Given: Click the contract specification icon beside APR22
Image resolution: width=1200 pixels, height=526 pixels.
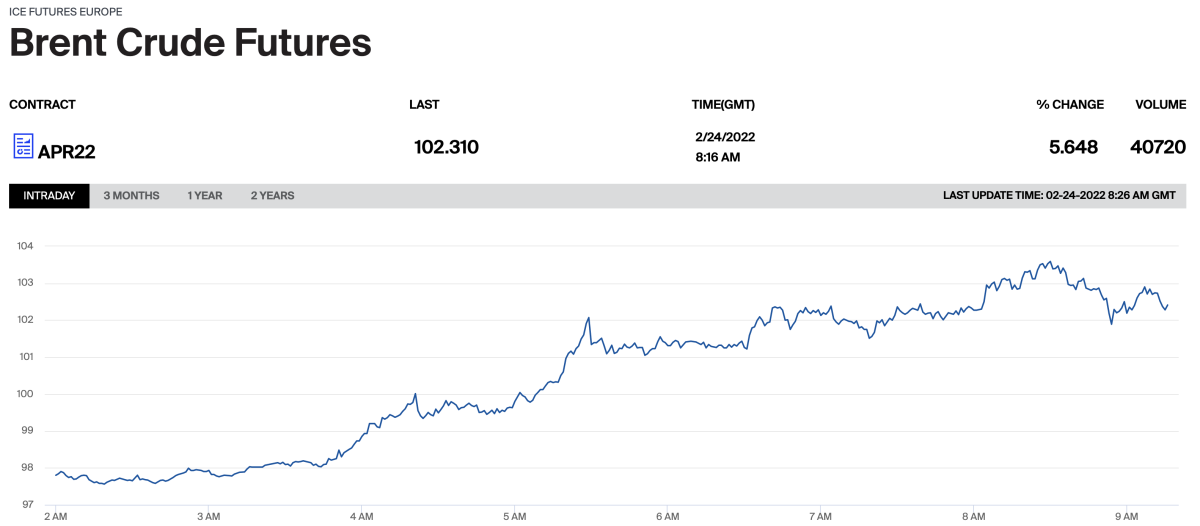Looking at the screenshot, I should [x=23, y=146].
